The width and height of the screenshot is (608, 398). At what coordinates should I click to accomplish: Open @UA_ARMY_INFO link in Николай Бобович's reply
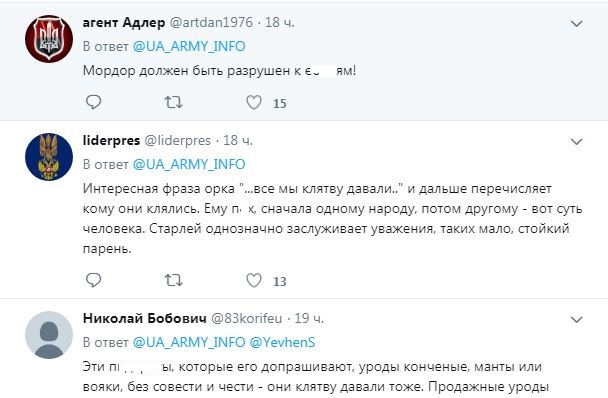pyautogui.click(x=189, y=343)
